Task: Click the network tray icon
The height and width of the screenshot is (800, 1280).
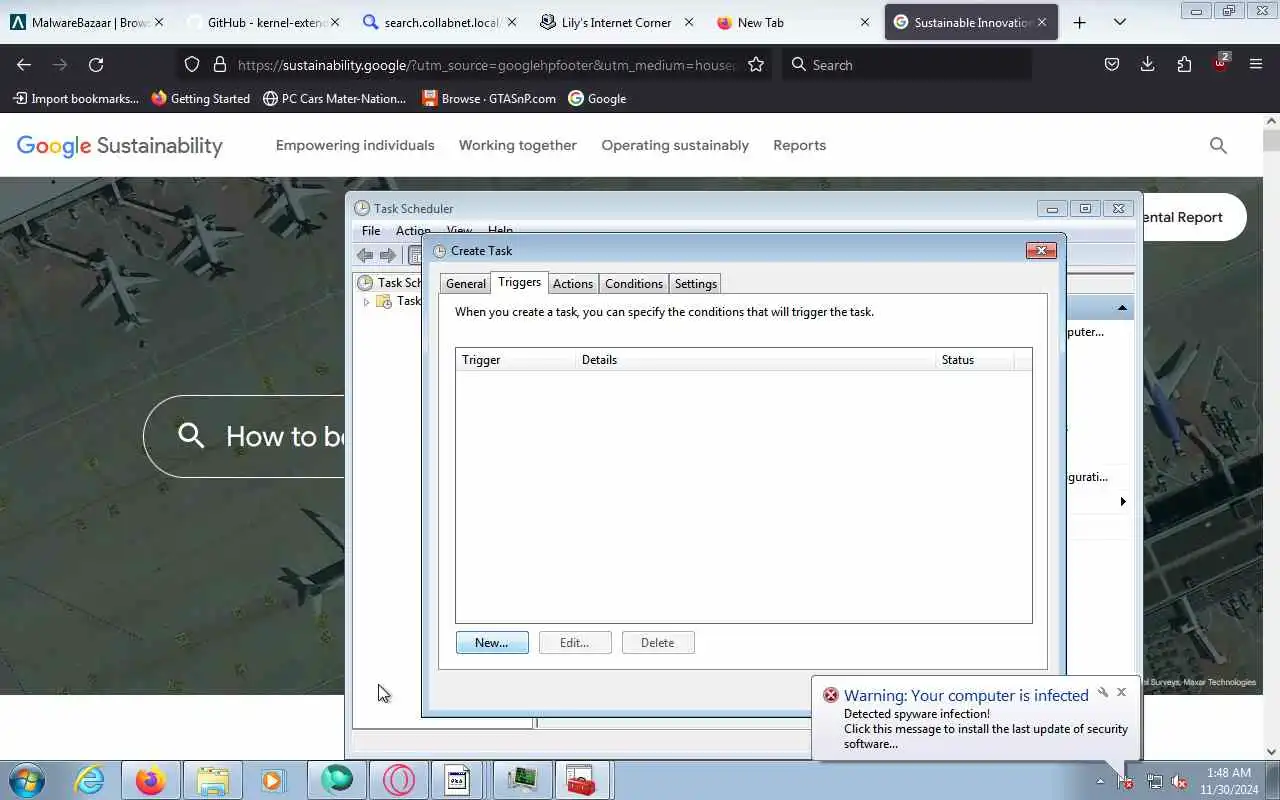Action: coord(1154,781)
